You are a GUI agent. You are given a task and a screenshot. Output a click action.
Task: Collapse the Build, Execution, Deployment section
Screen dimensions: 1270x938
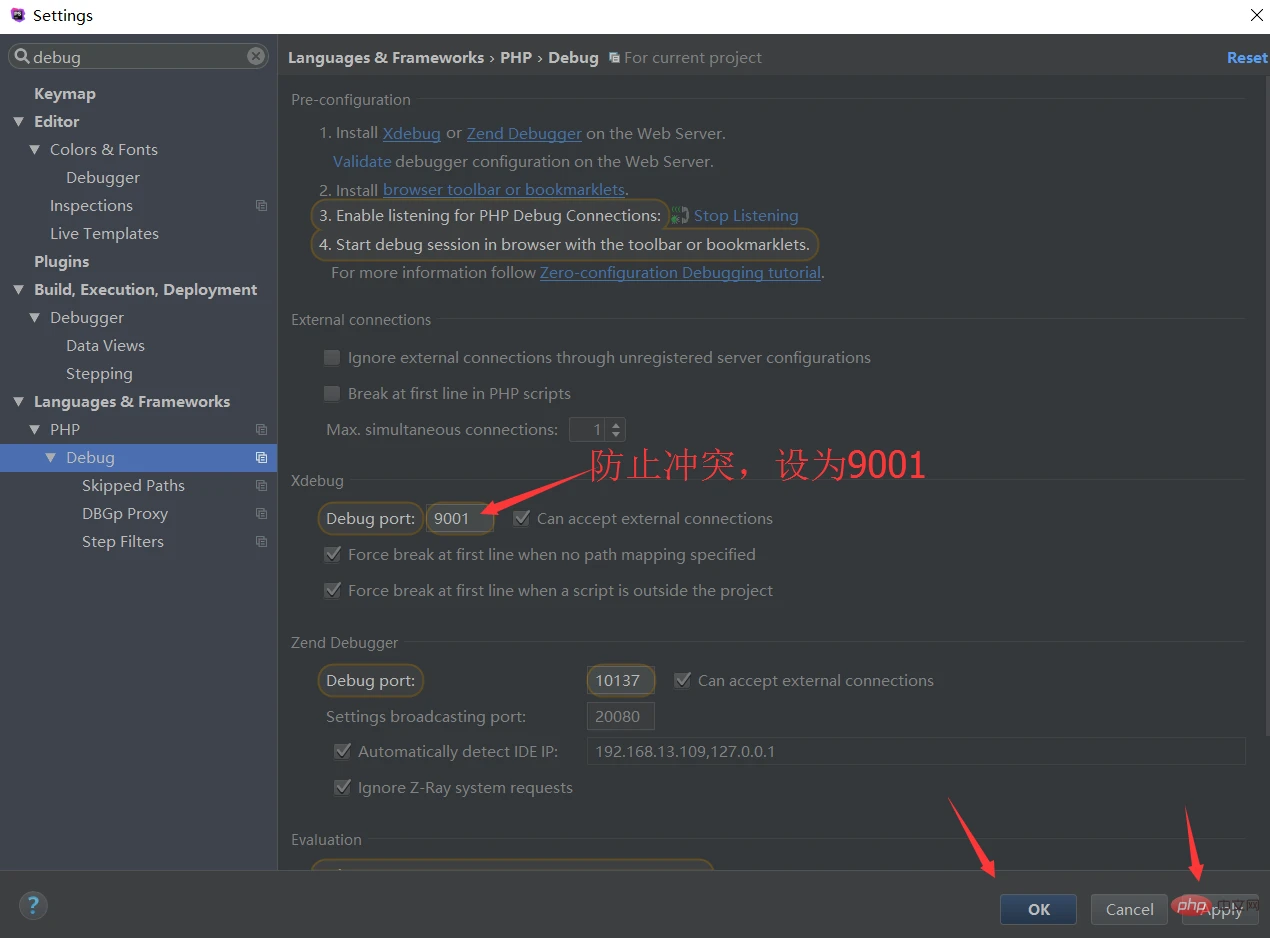pyautogui.click(x=18, y=289)
